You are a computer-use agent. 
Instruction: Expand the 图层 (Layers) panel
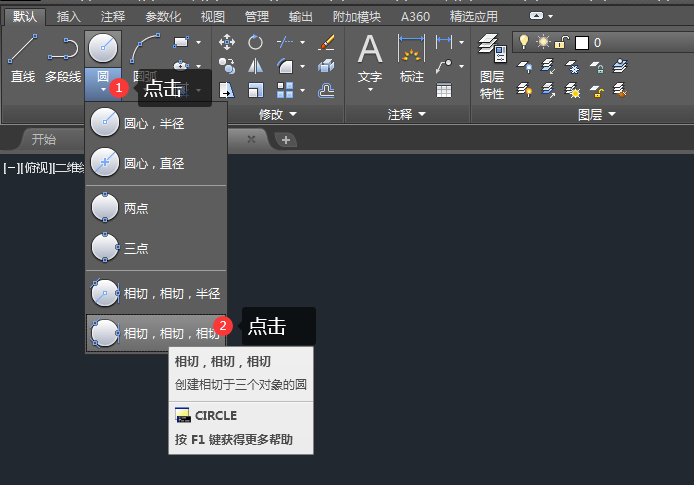(597, 115)
